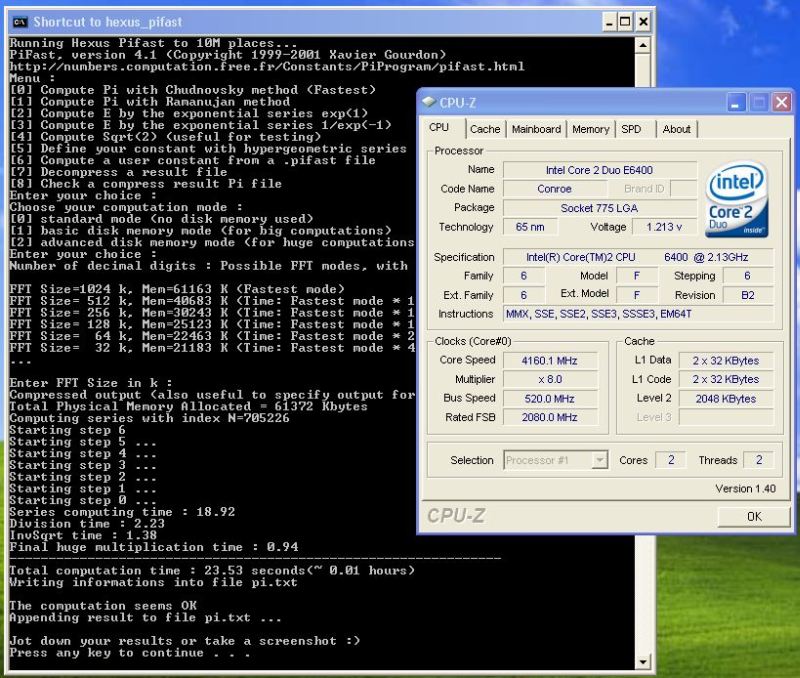Click "Writing informations into file pi.txt" line

pos(153,582)
